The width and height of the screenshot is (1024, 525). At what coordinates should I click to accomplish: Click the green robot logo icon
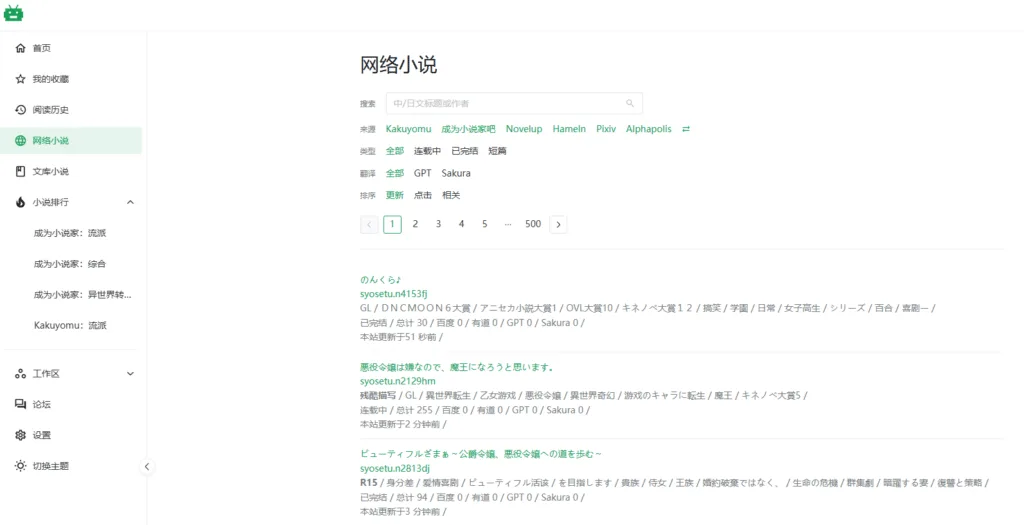point(14,13)
